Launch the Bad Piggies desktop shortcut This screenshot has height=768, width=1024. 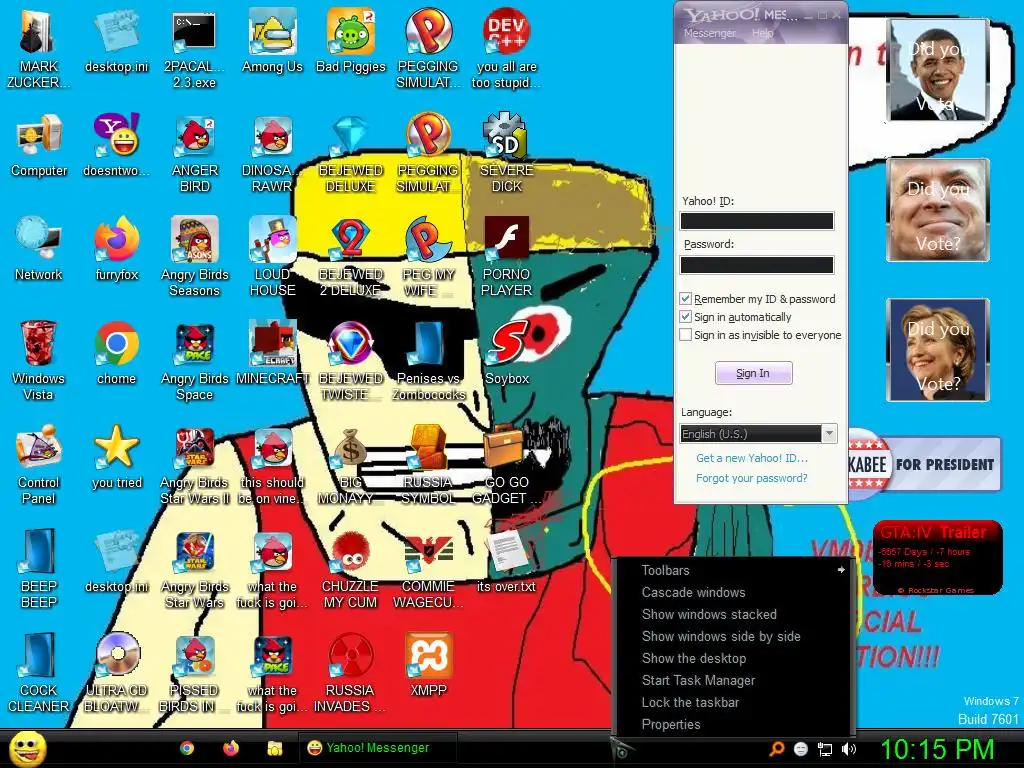tap(351, 39)
